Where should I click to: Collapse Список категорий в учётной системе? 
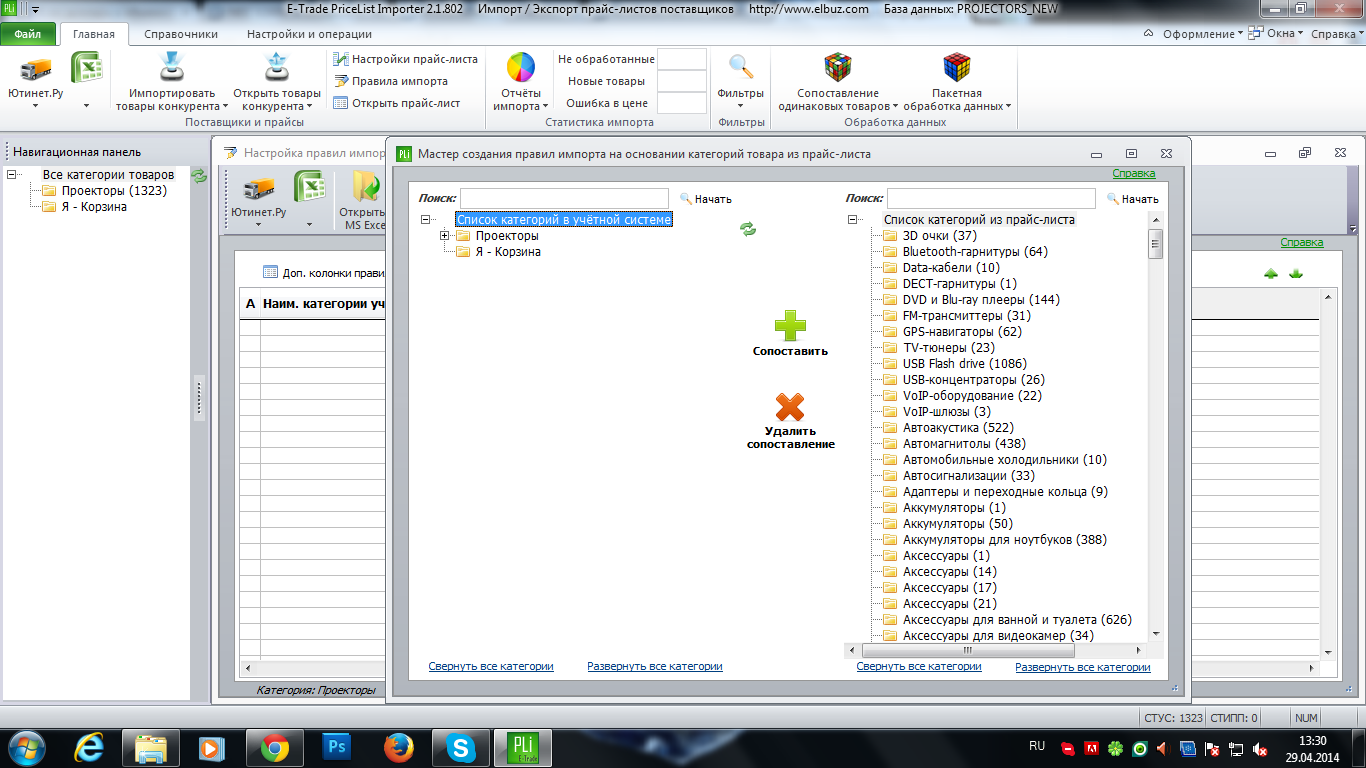[x=426, y=220]
